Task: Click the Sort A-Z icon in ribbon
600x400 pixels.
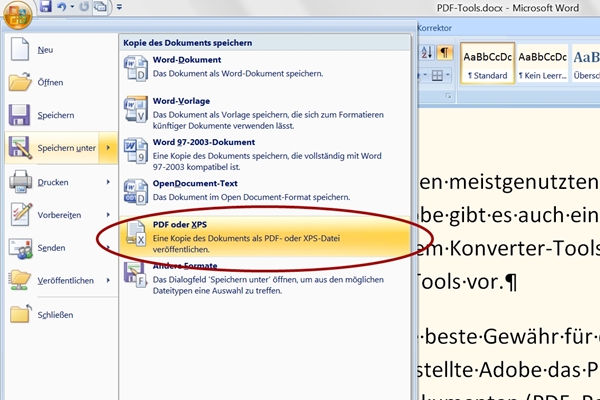Action: coord(427,52)
